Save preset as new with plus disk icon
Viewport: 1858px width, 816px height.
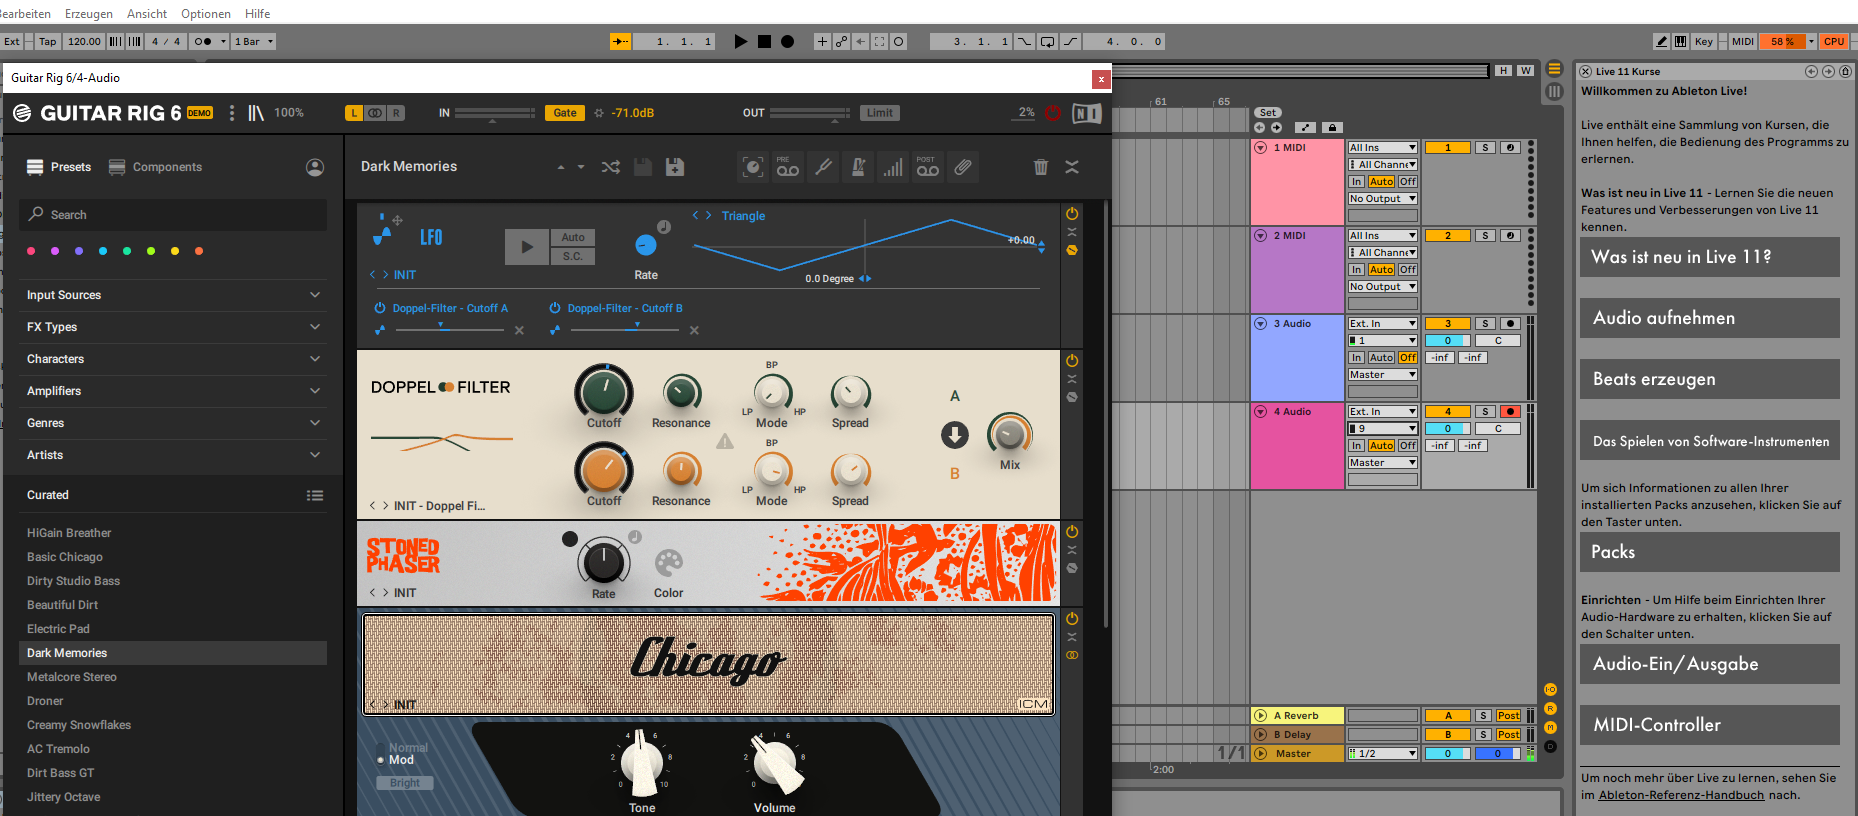pyautogui.click(x=675, y=167)
